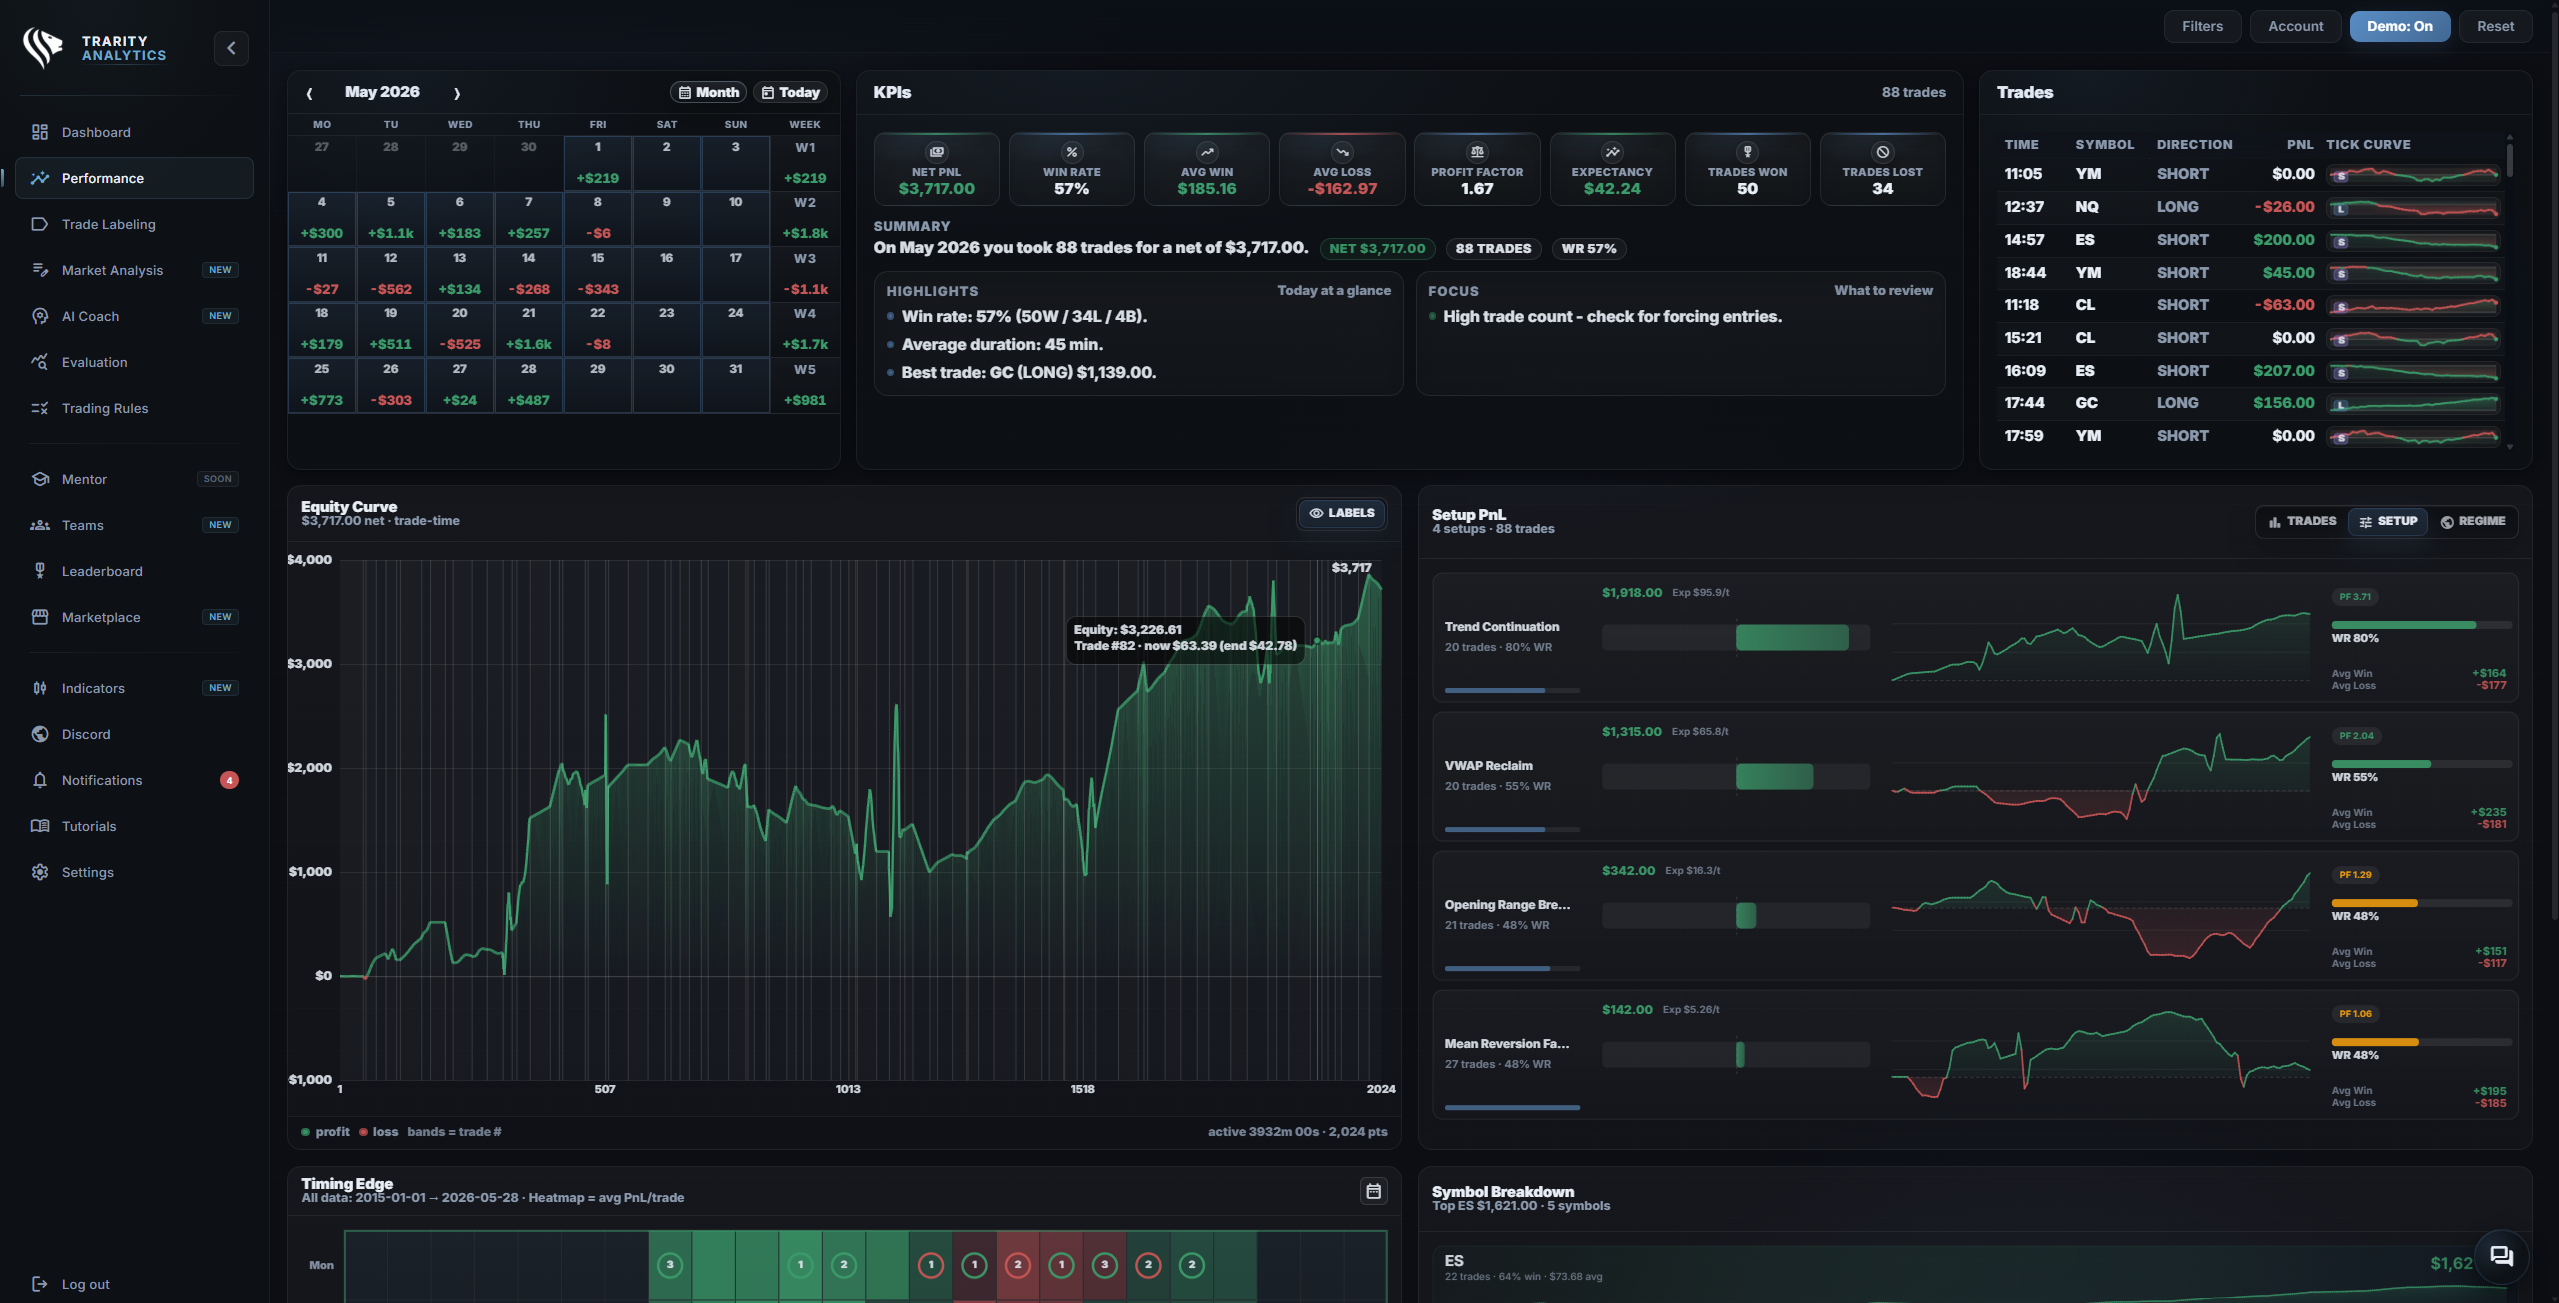
Task: Click the Opening Range WR 48% bar
Action: pyautogui.click(x=2421, y=903)
